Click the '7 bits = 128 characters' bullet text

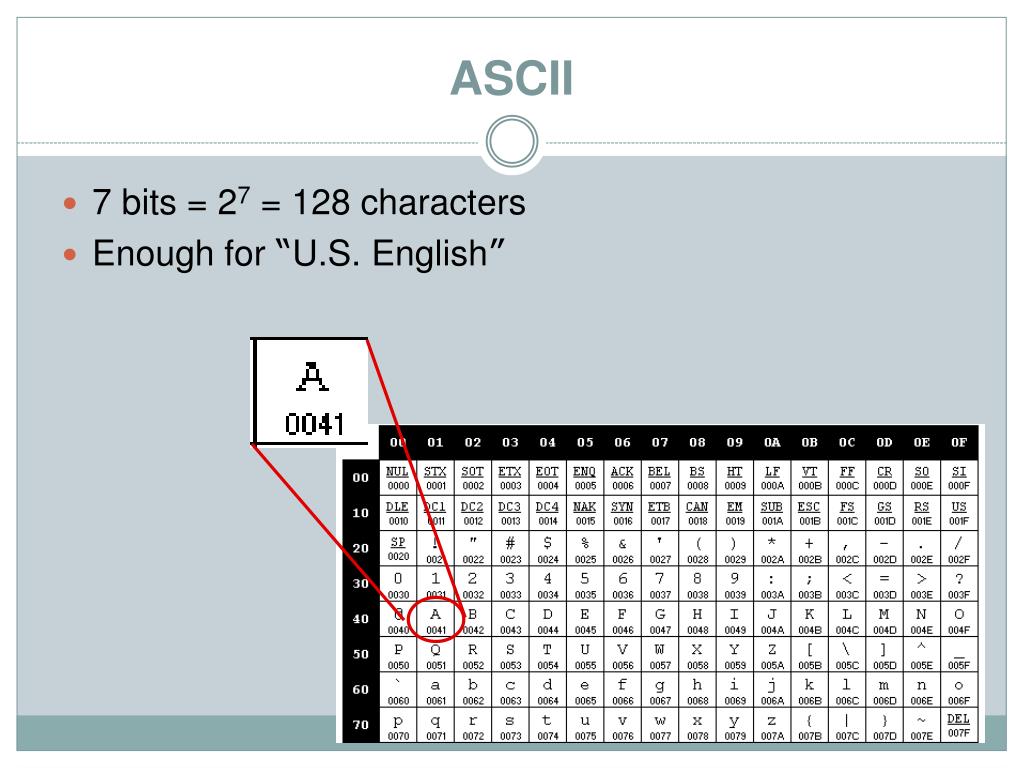[309, 202]
